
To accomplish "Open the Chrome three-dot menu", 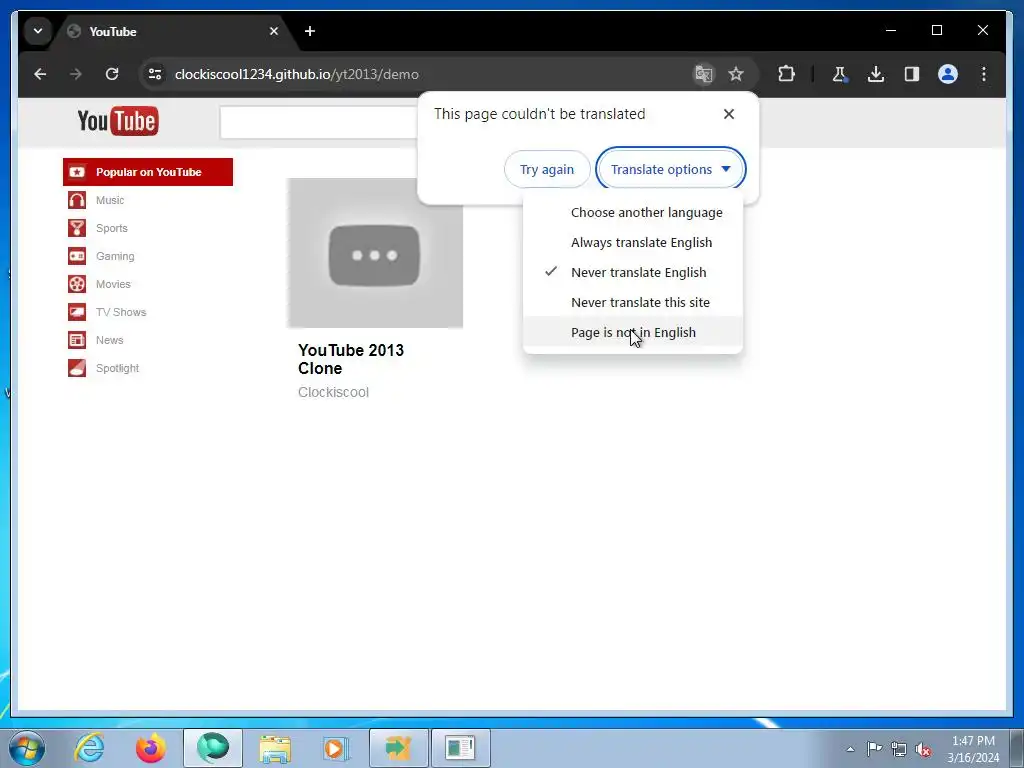I will (984, 74).
